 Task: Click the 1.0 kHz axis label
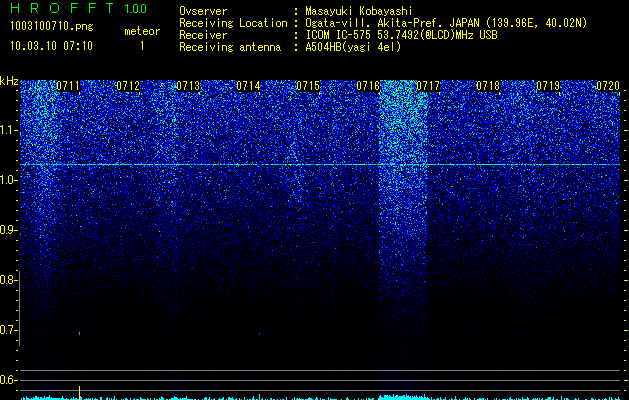click(8, 180)
